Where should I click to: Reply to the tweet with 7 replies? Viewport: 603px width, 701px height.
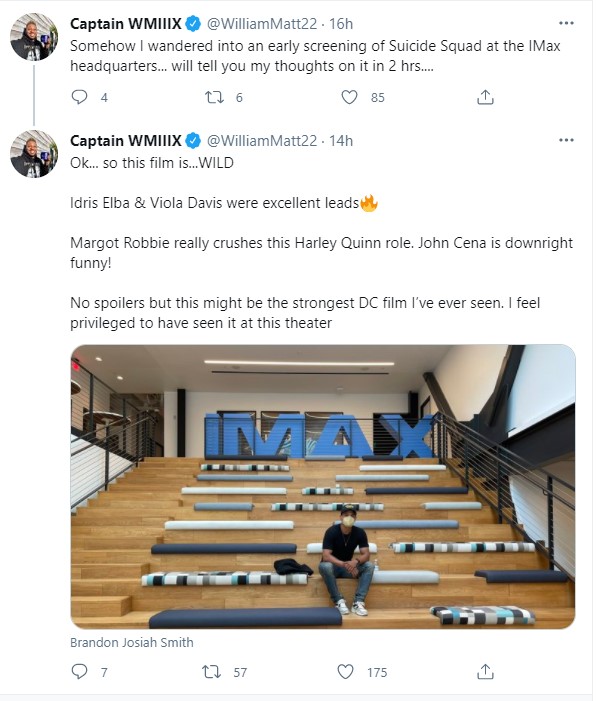pyautogui.click(x=80, y=671)
